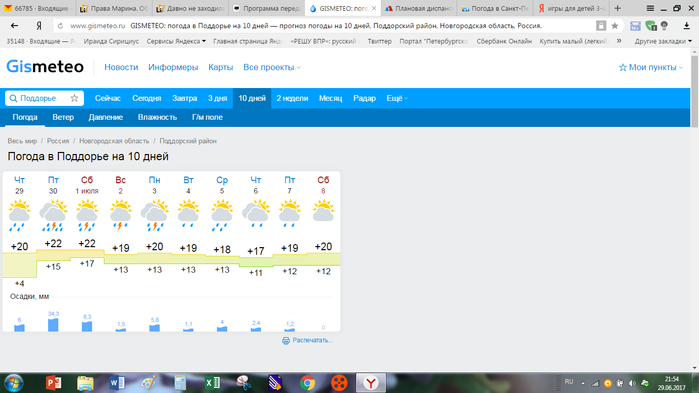Switch to the 2 недели tab
The height and width of the screenshot is (393, 699).
click(x=292, y=98)
